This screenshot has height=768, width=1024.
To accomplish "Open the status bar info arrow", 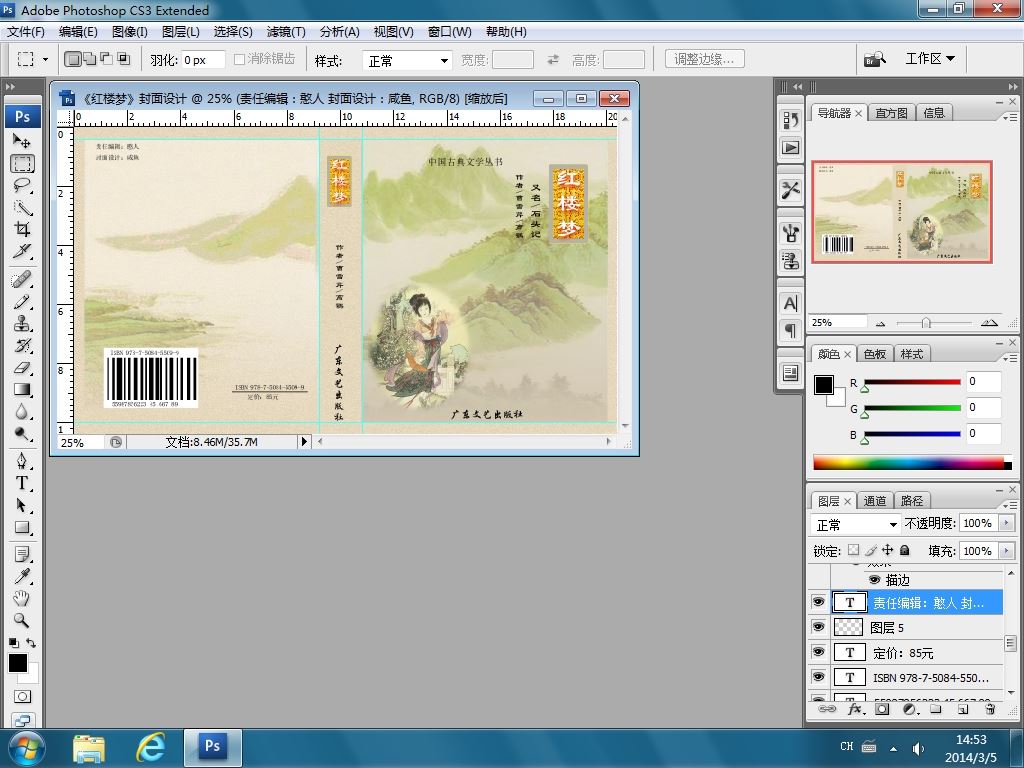I will click(x=304, y=441).
